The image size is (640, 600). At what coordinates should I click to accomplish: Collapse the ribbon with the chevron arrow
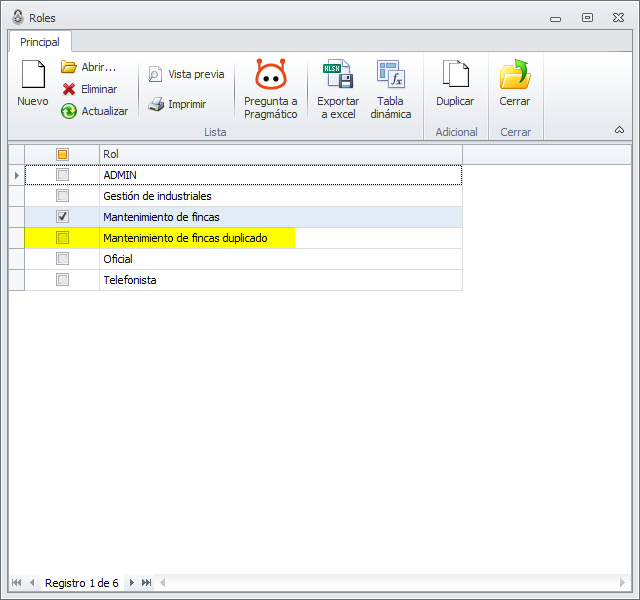(x=619, y=130)
